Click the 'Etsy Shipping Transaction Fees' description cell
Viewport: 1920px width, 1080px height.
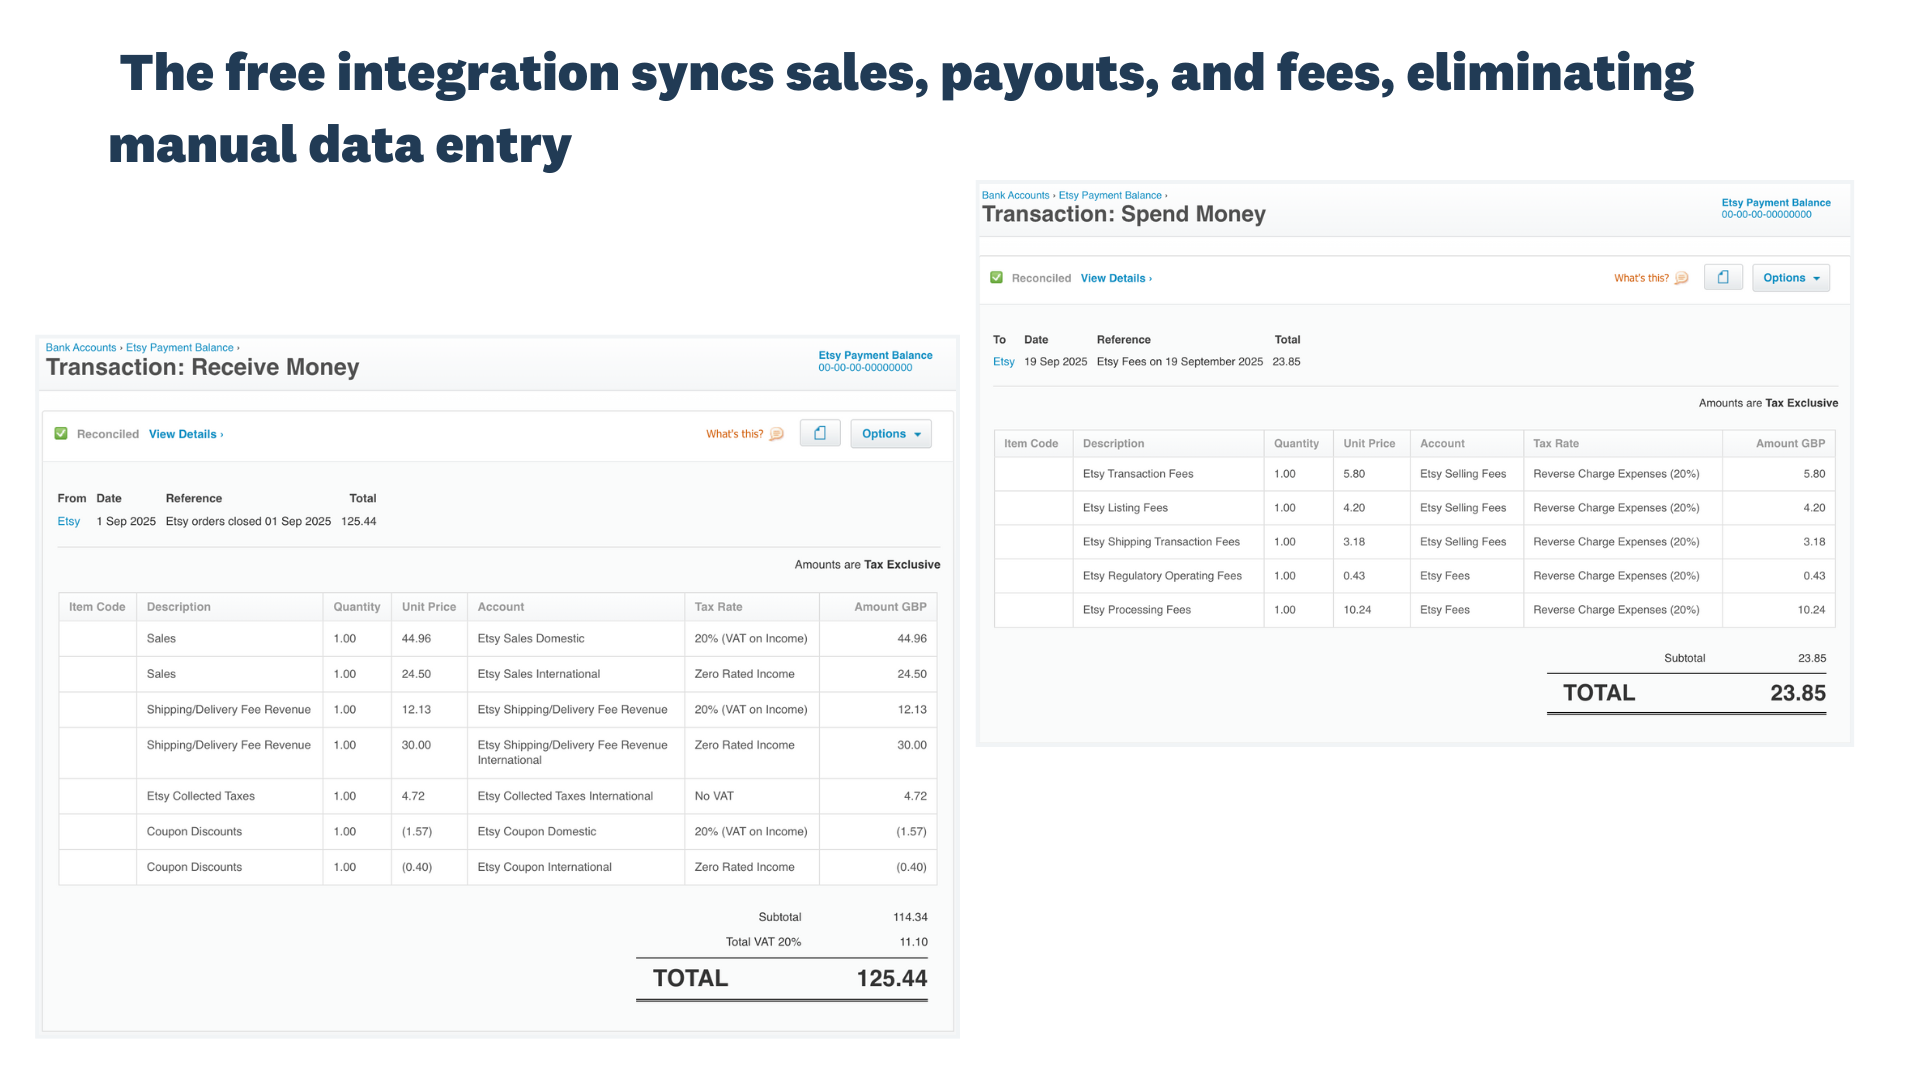[x=1167, y=542]
